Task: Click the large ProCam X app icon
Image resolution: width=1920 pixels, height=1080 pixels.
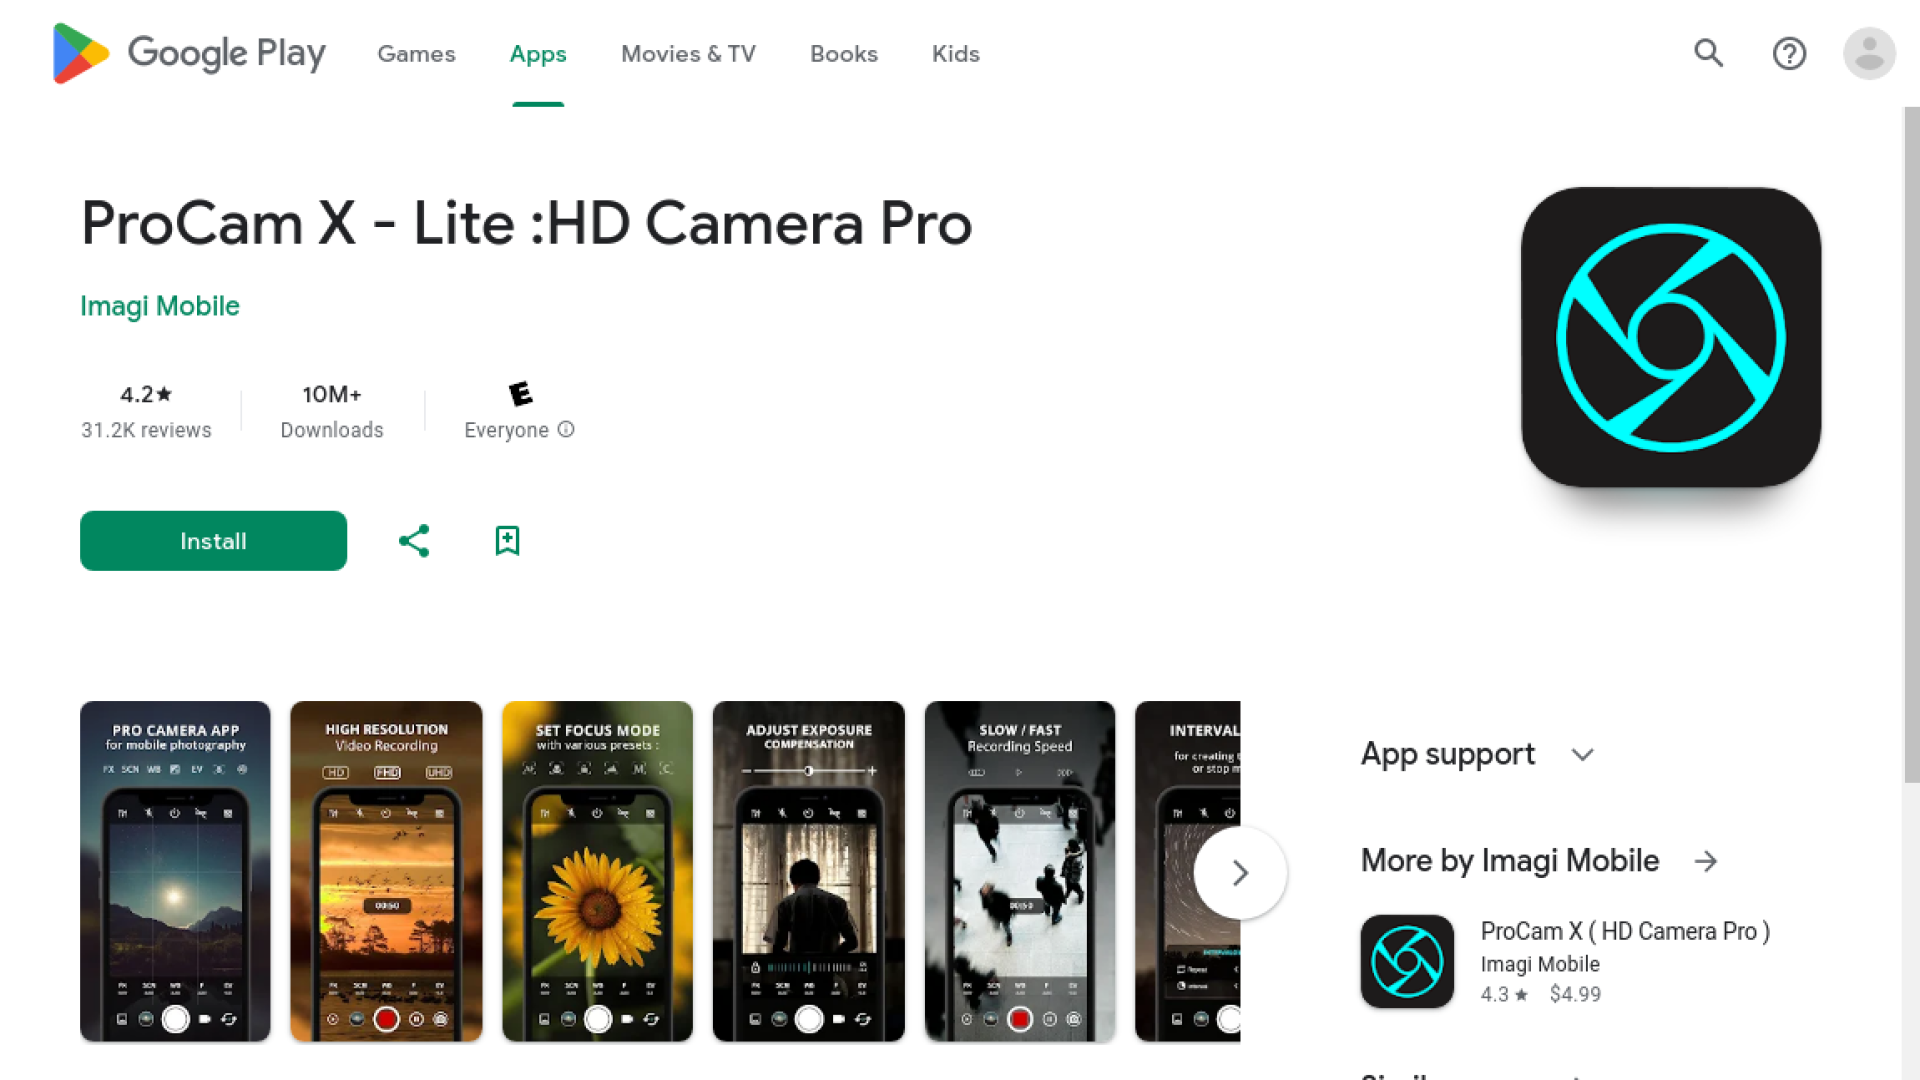Action: [x=1670, y=337]
